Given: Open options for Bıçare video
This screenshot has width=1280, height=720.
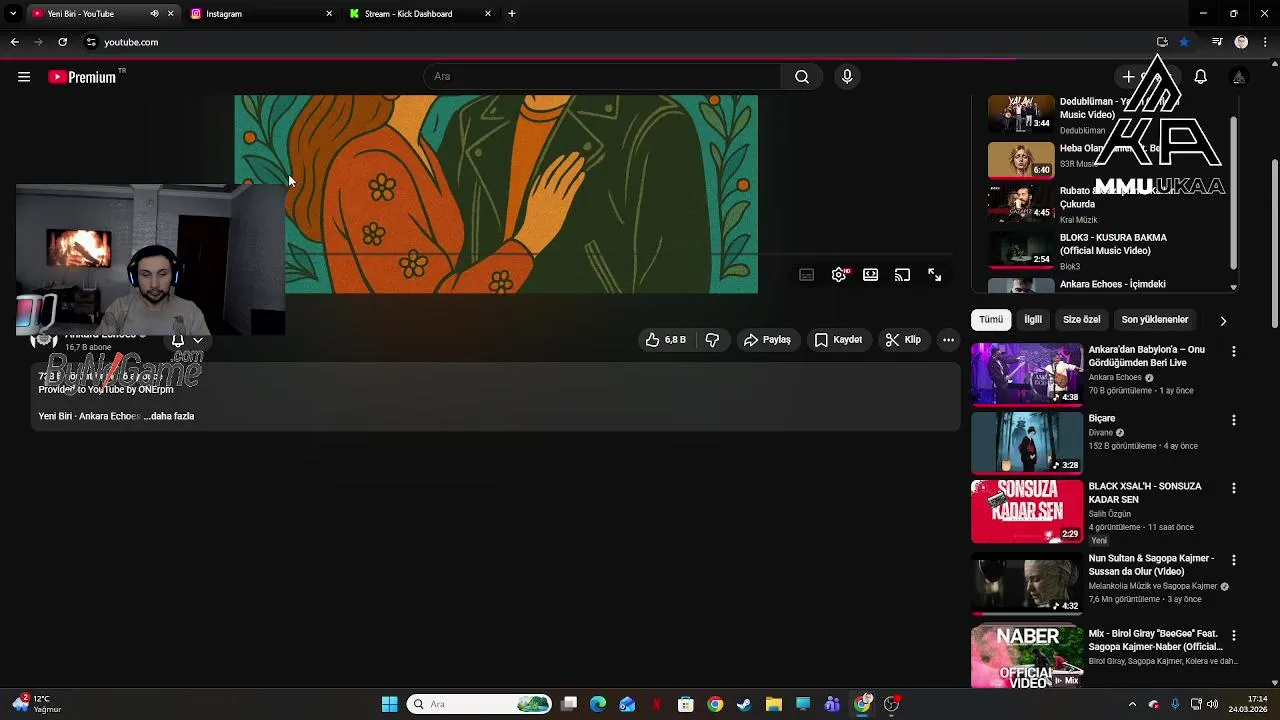Looking at the screenshot, I should pyautogui.click(x=1234, y=420).
